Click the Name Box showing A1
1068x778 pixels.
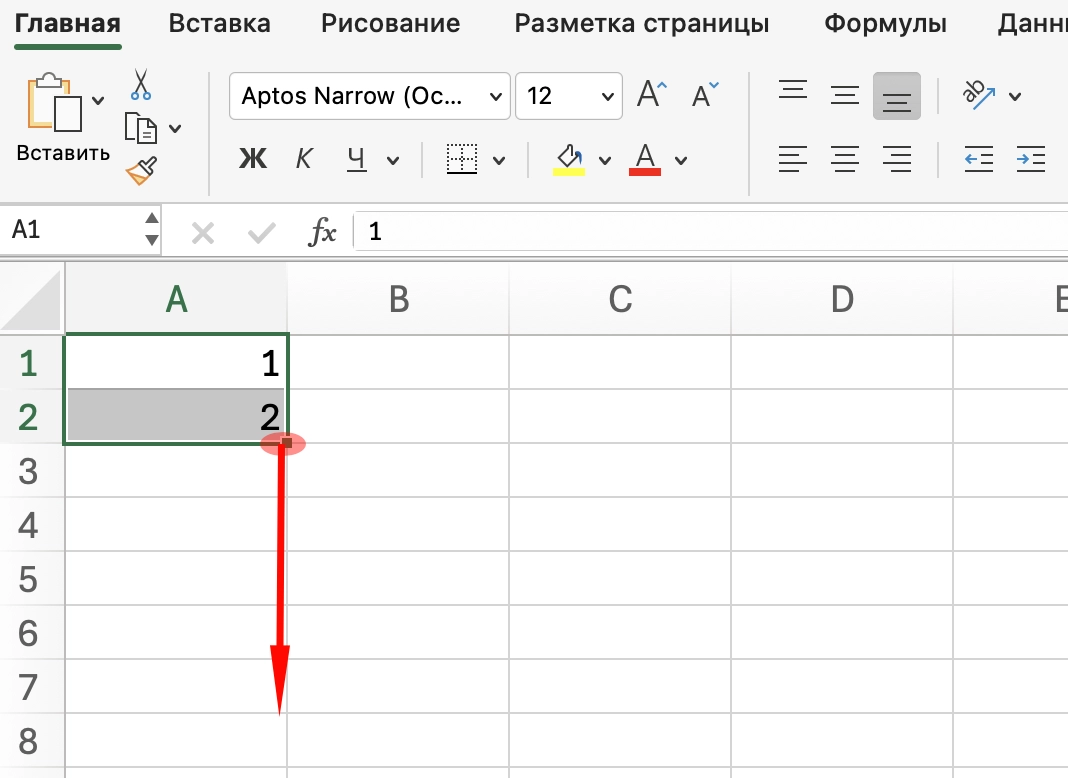pos(70,230)
